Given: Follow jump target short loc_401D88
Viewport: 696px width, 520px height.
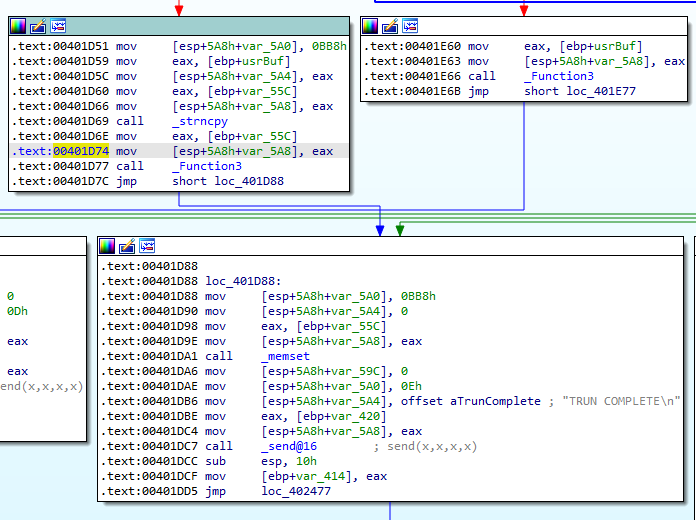Looking at the screenshot, I should pyautogui.click(x=228, y=181).
